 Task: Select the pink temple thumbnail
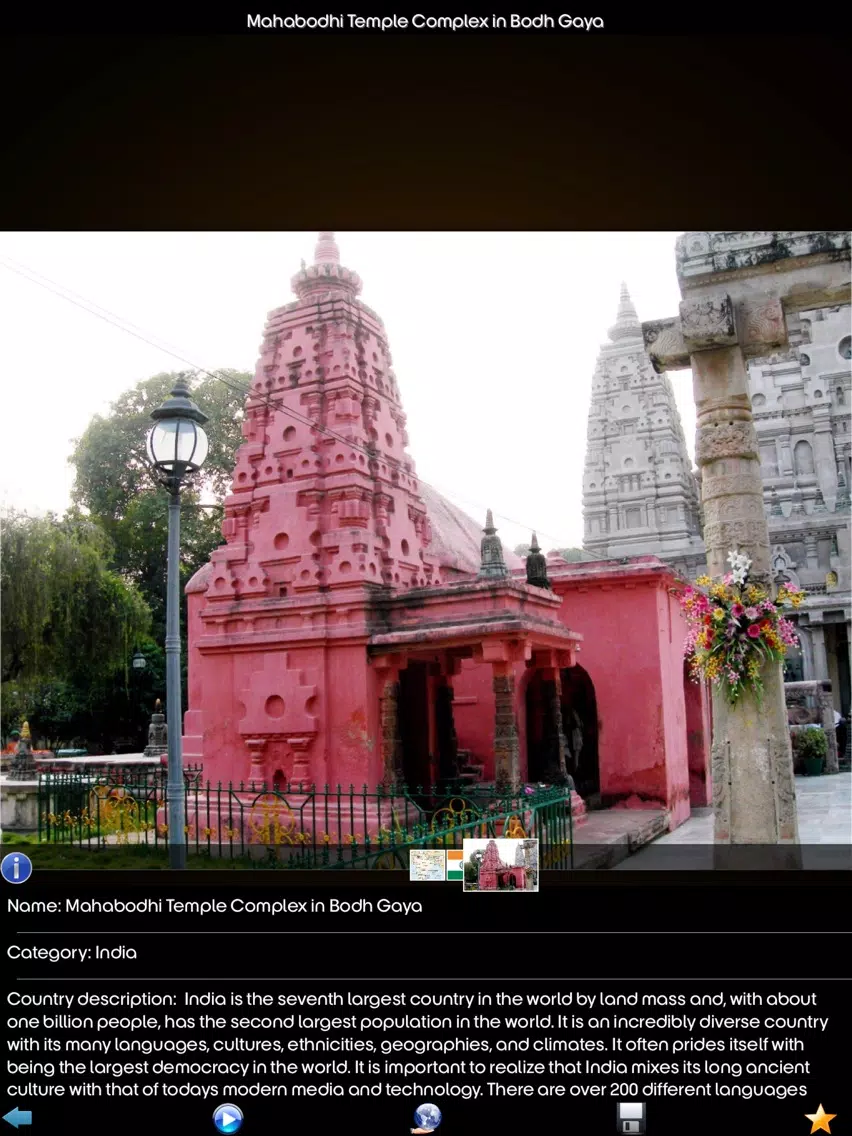pos(501,865)
